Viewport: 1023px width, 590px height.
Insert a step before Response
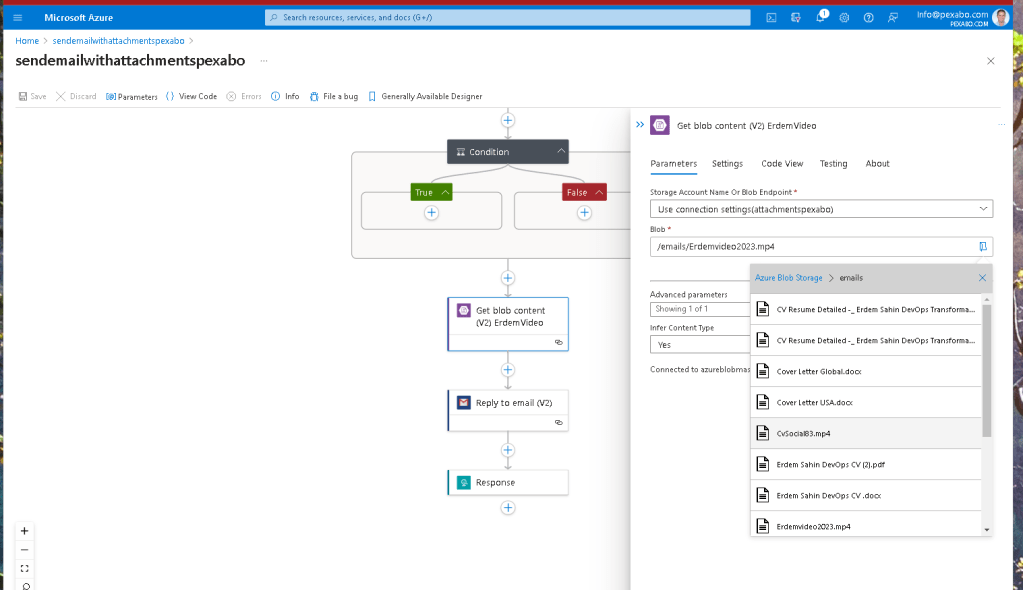click(508, 450)
